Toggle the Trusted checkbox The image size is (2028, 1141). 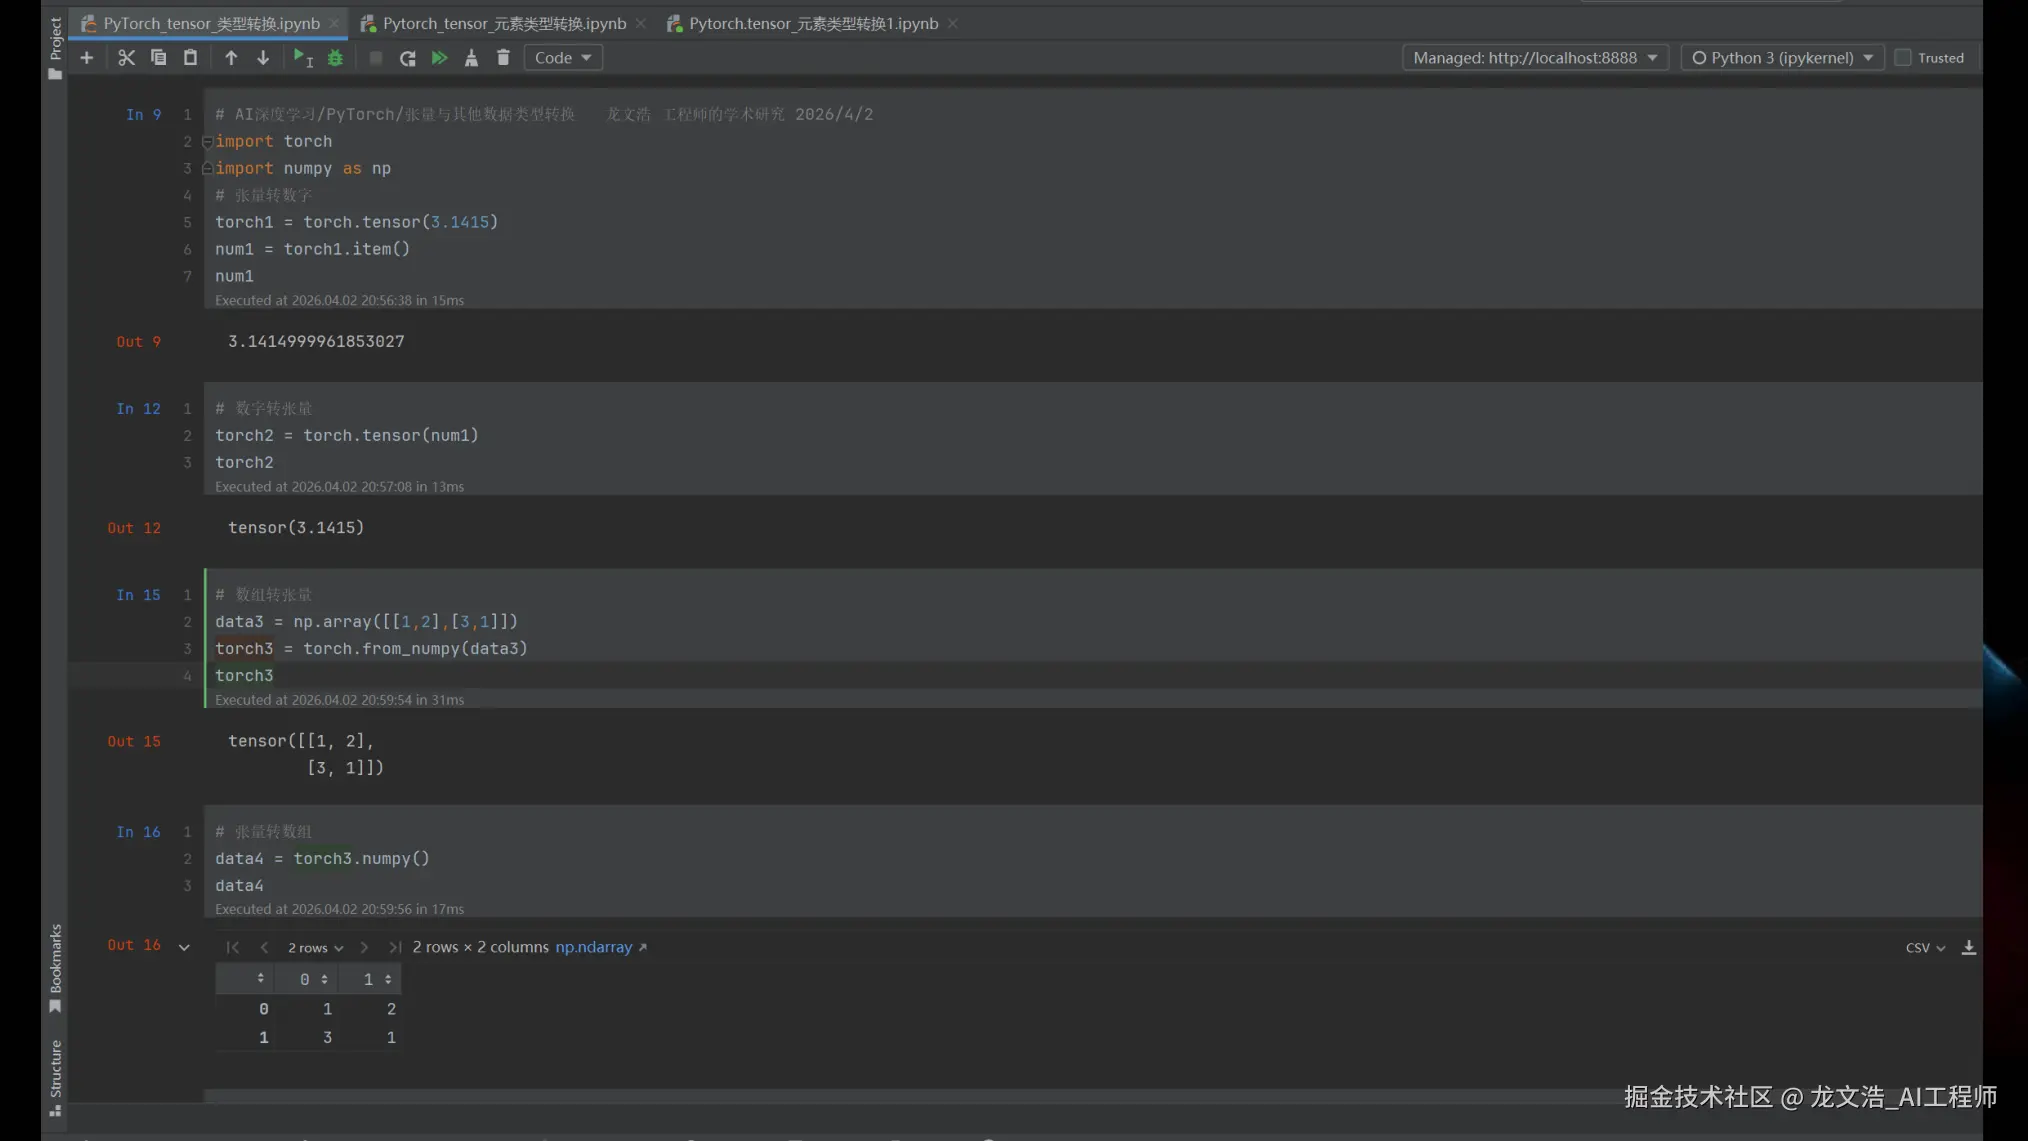[1903, 58]
